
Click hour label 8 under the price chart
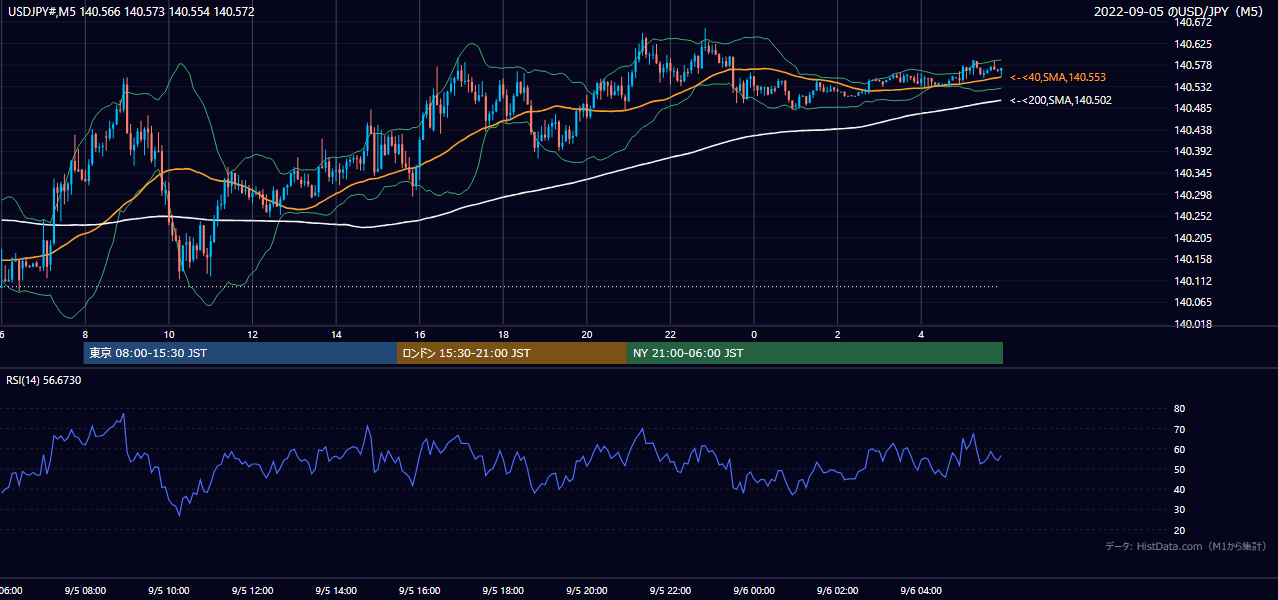(85, 334)
